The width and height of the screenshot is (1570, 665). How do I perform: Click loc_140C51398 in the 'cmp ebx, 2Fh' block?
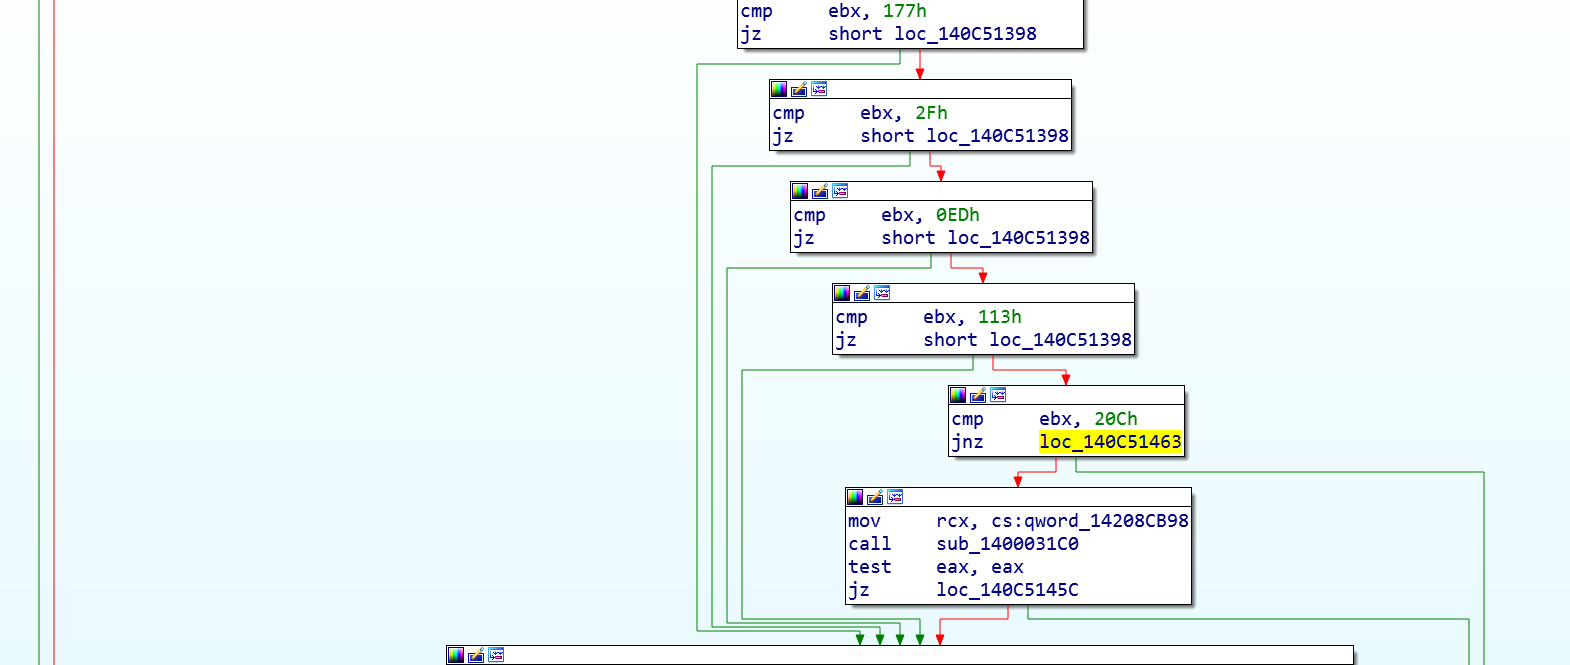tap(997, 136)
